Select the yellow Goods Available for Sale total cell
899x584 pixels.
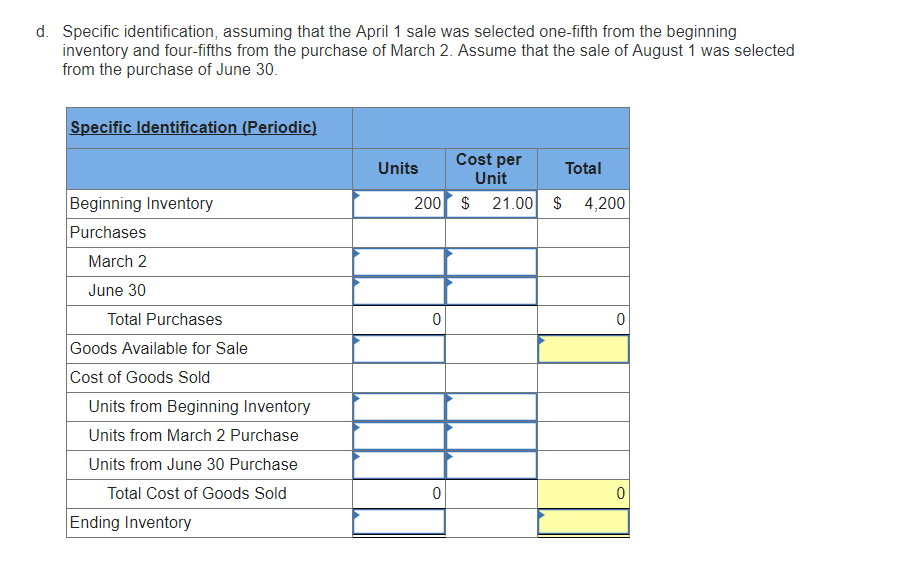(x=584, y=349)
